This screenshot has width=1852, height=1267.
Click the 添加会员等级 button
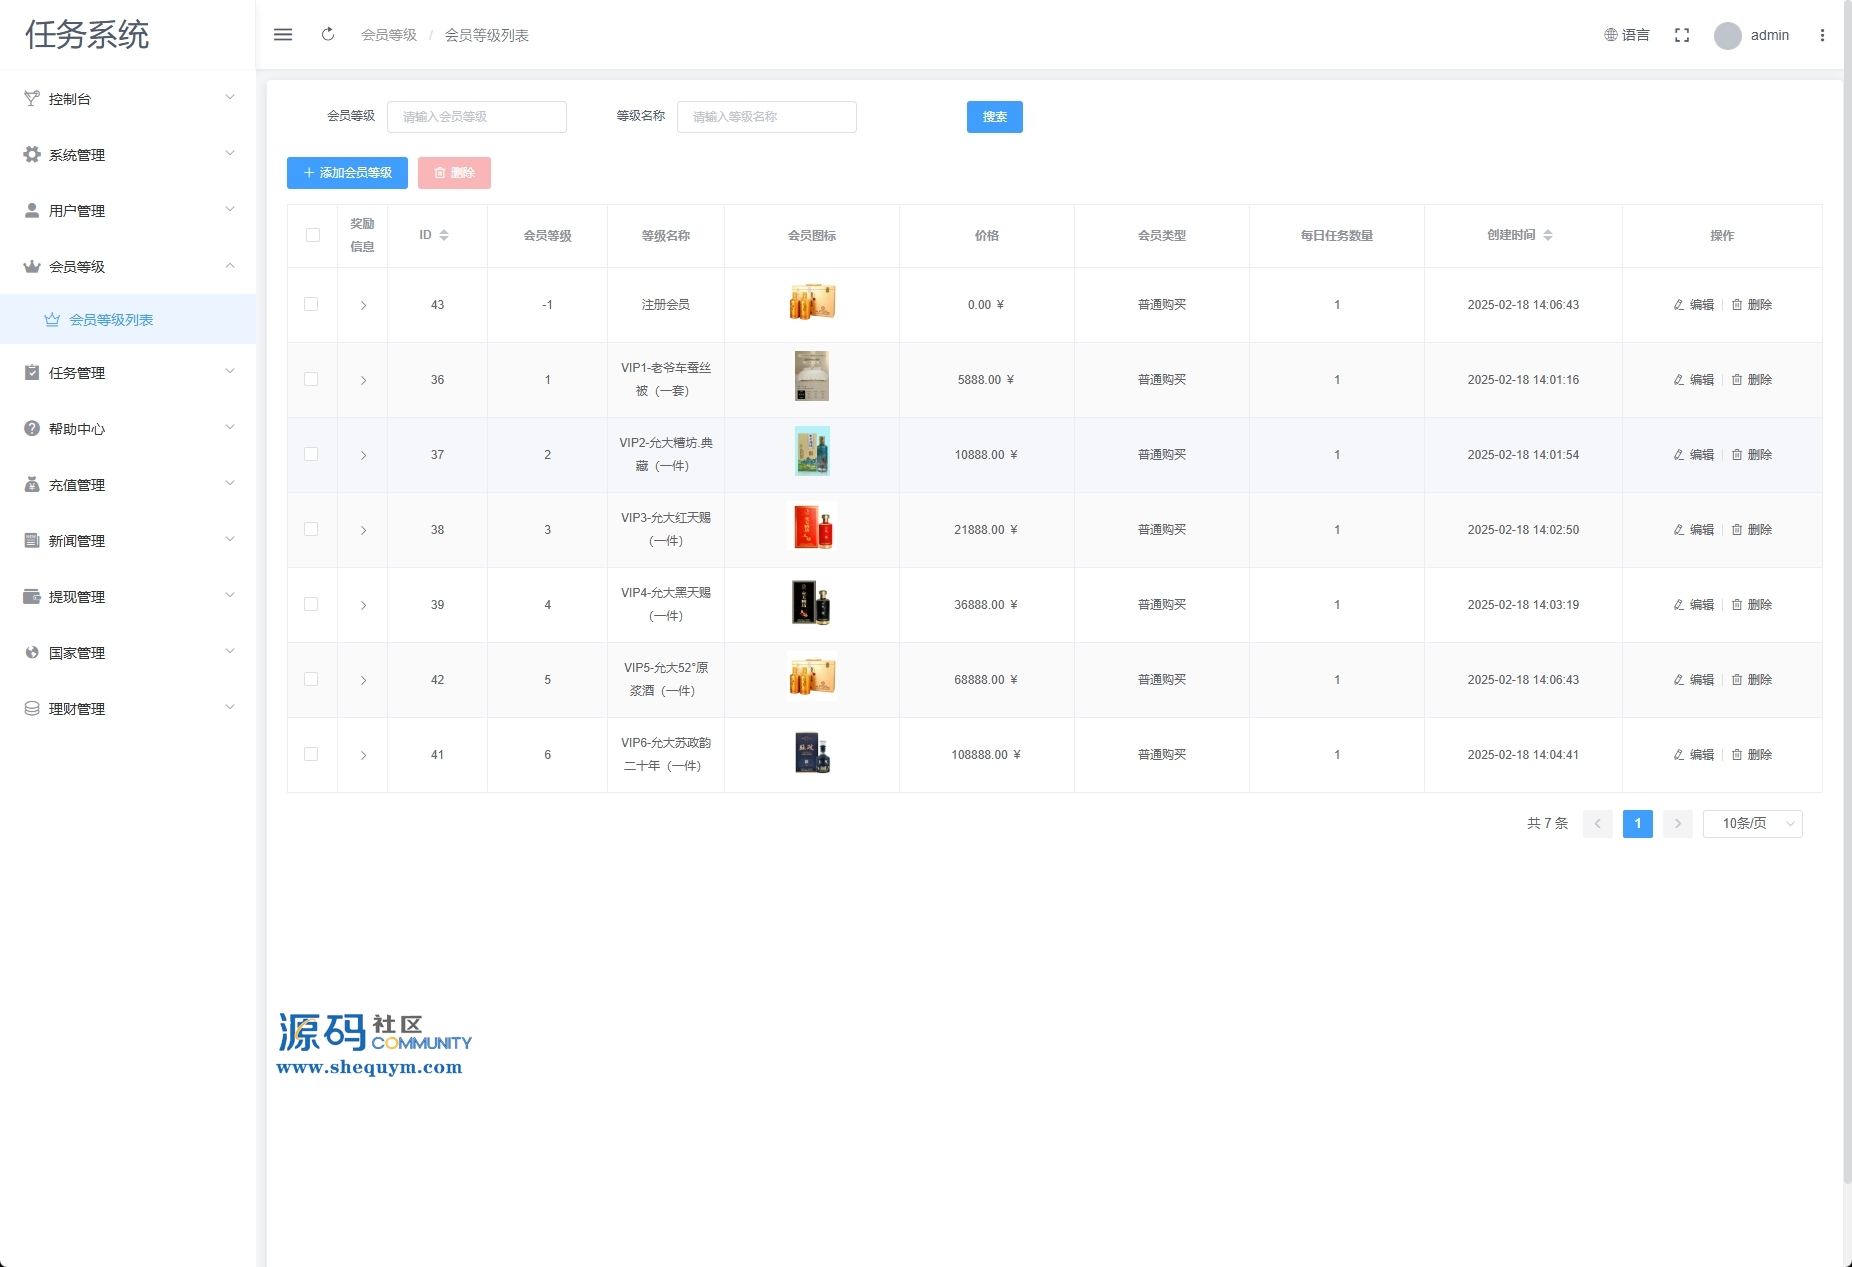pos(347,173)
